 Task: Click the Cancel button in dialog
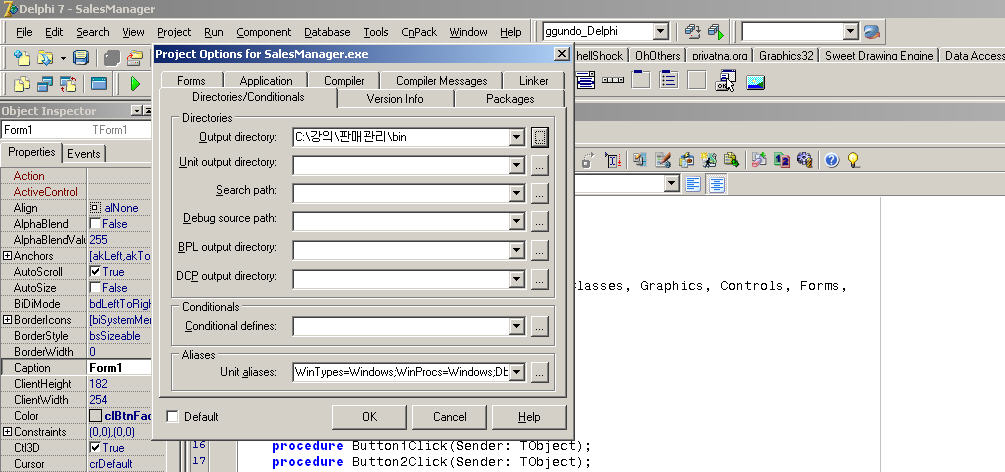pos(450,416)
